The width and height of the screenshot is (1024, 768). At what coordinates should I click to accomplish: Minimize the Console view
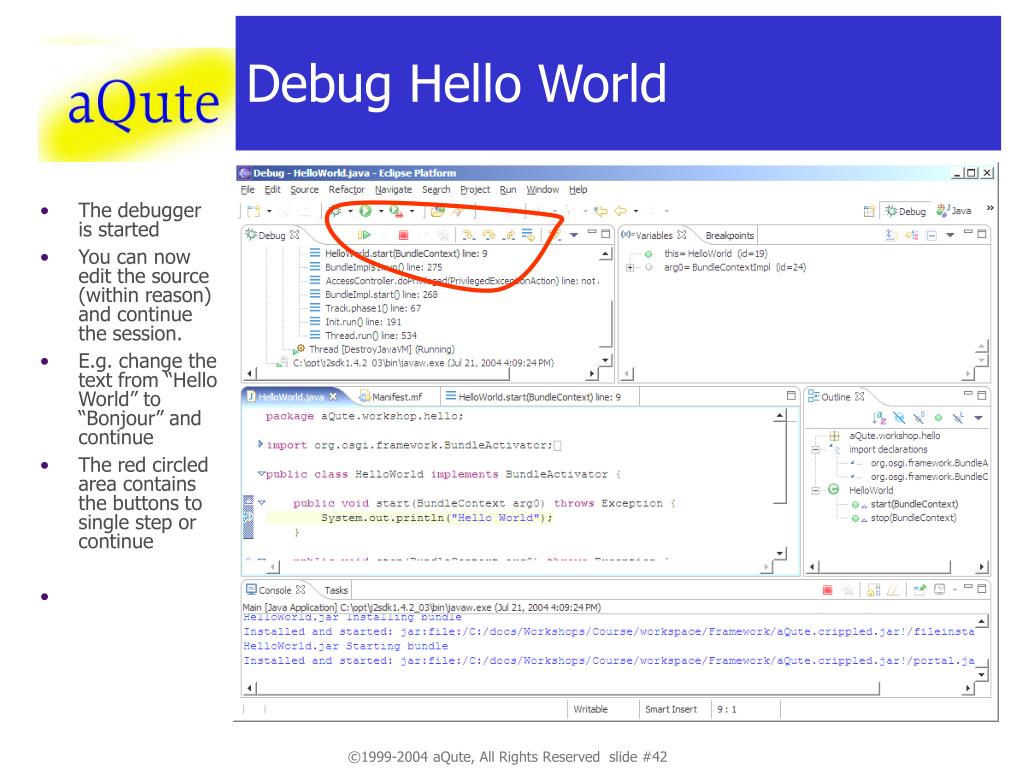click(968, 587)
